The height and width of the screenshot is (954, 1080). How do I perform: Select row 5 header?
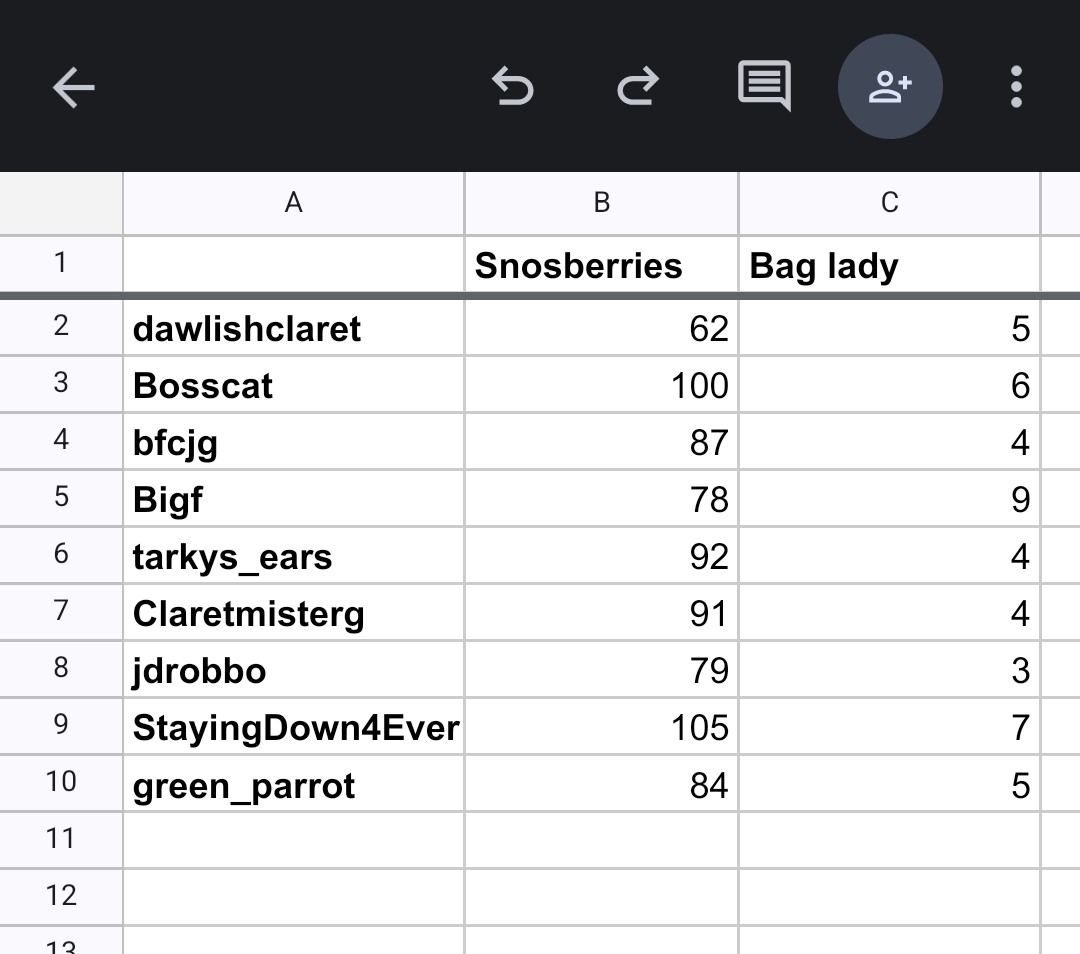[61, 497]
